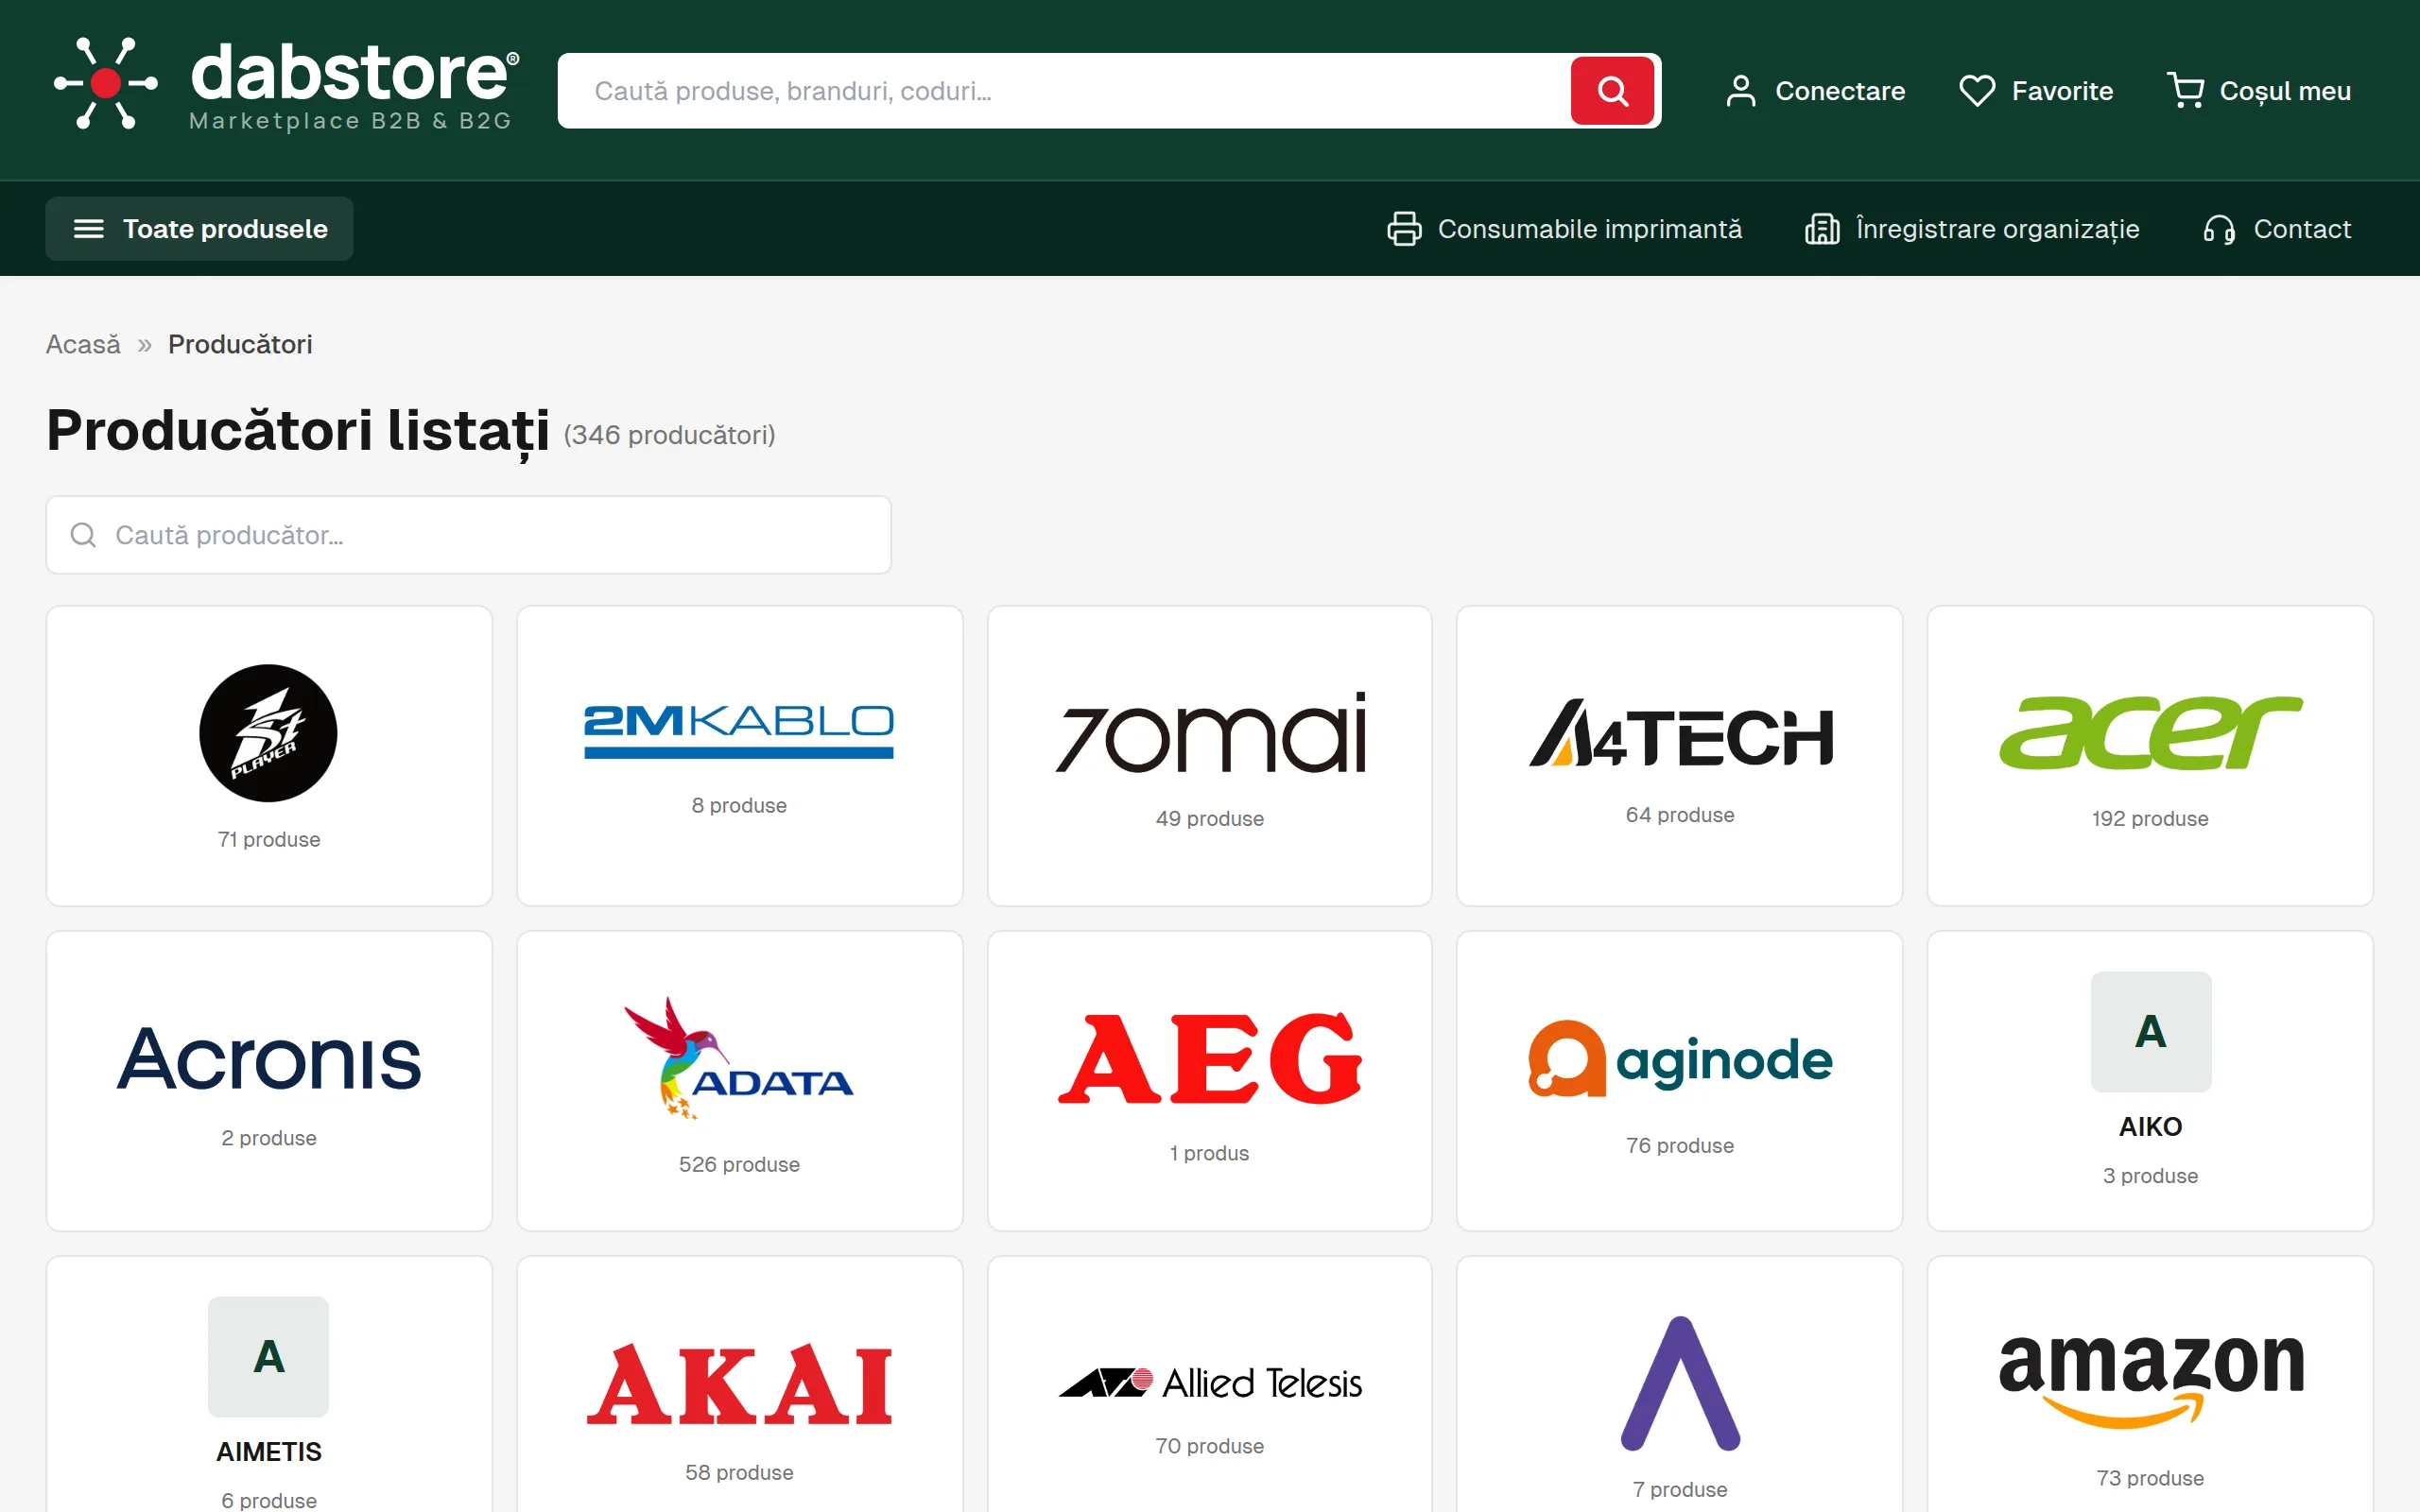Go to Acasă breadcrumb

[83, 344]
